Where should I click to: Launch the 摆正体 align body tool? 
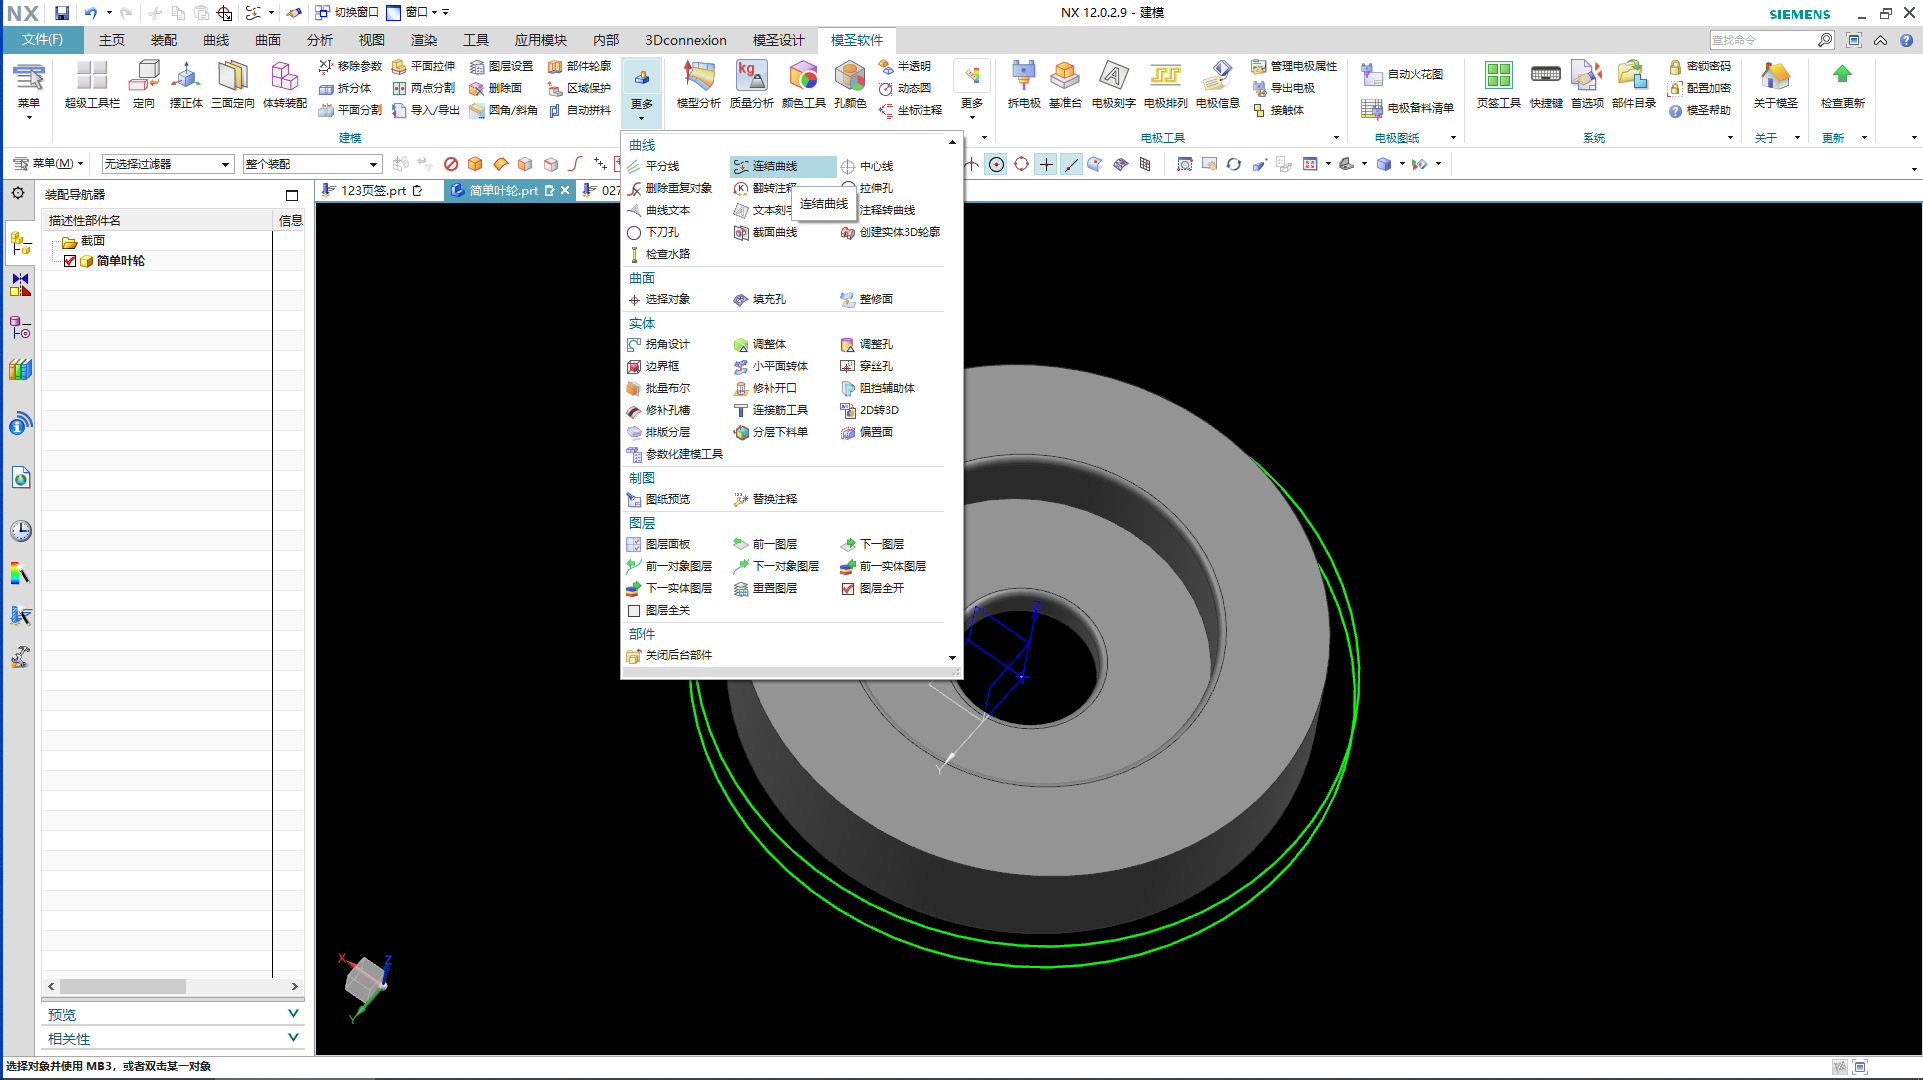point(186,84)
